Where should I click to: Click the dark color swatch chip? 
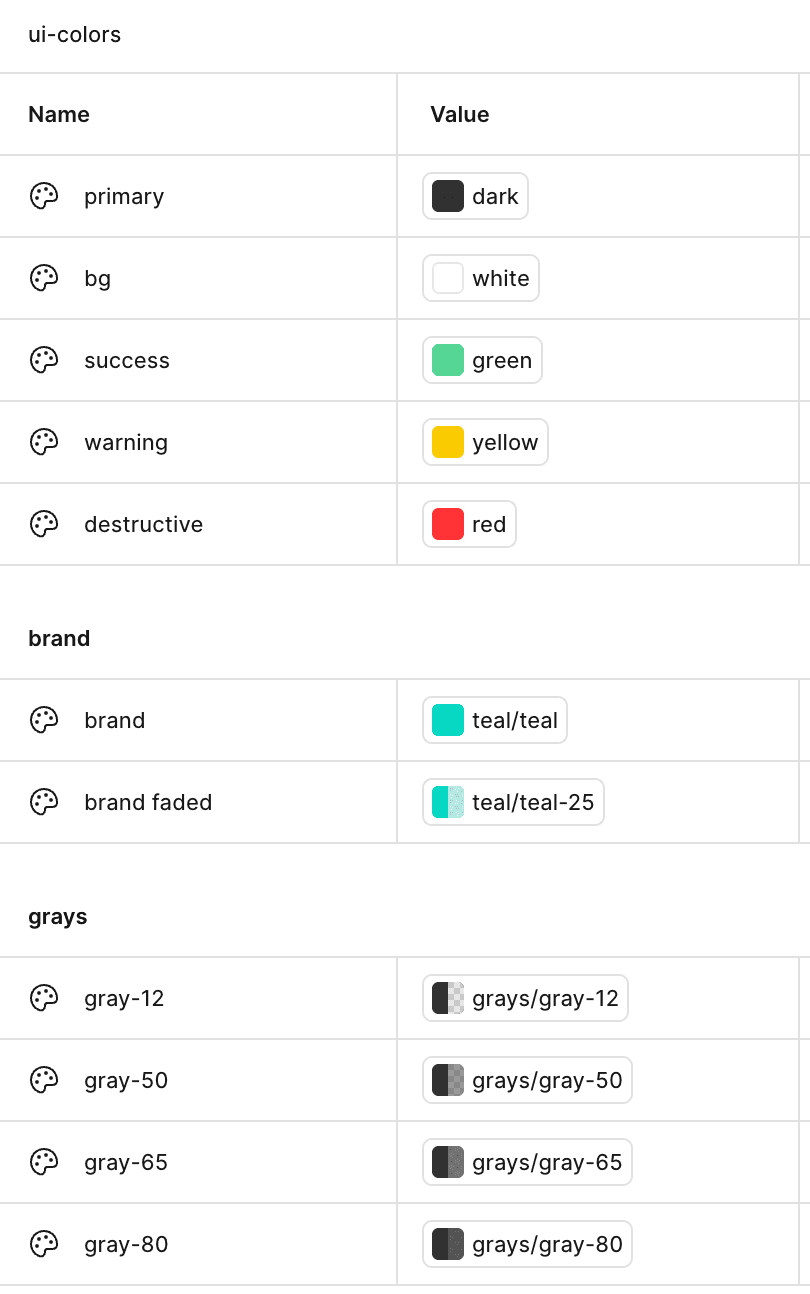[475, 196]
